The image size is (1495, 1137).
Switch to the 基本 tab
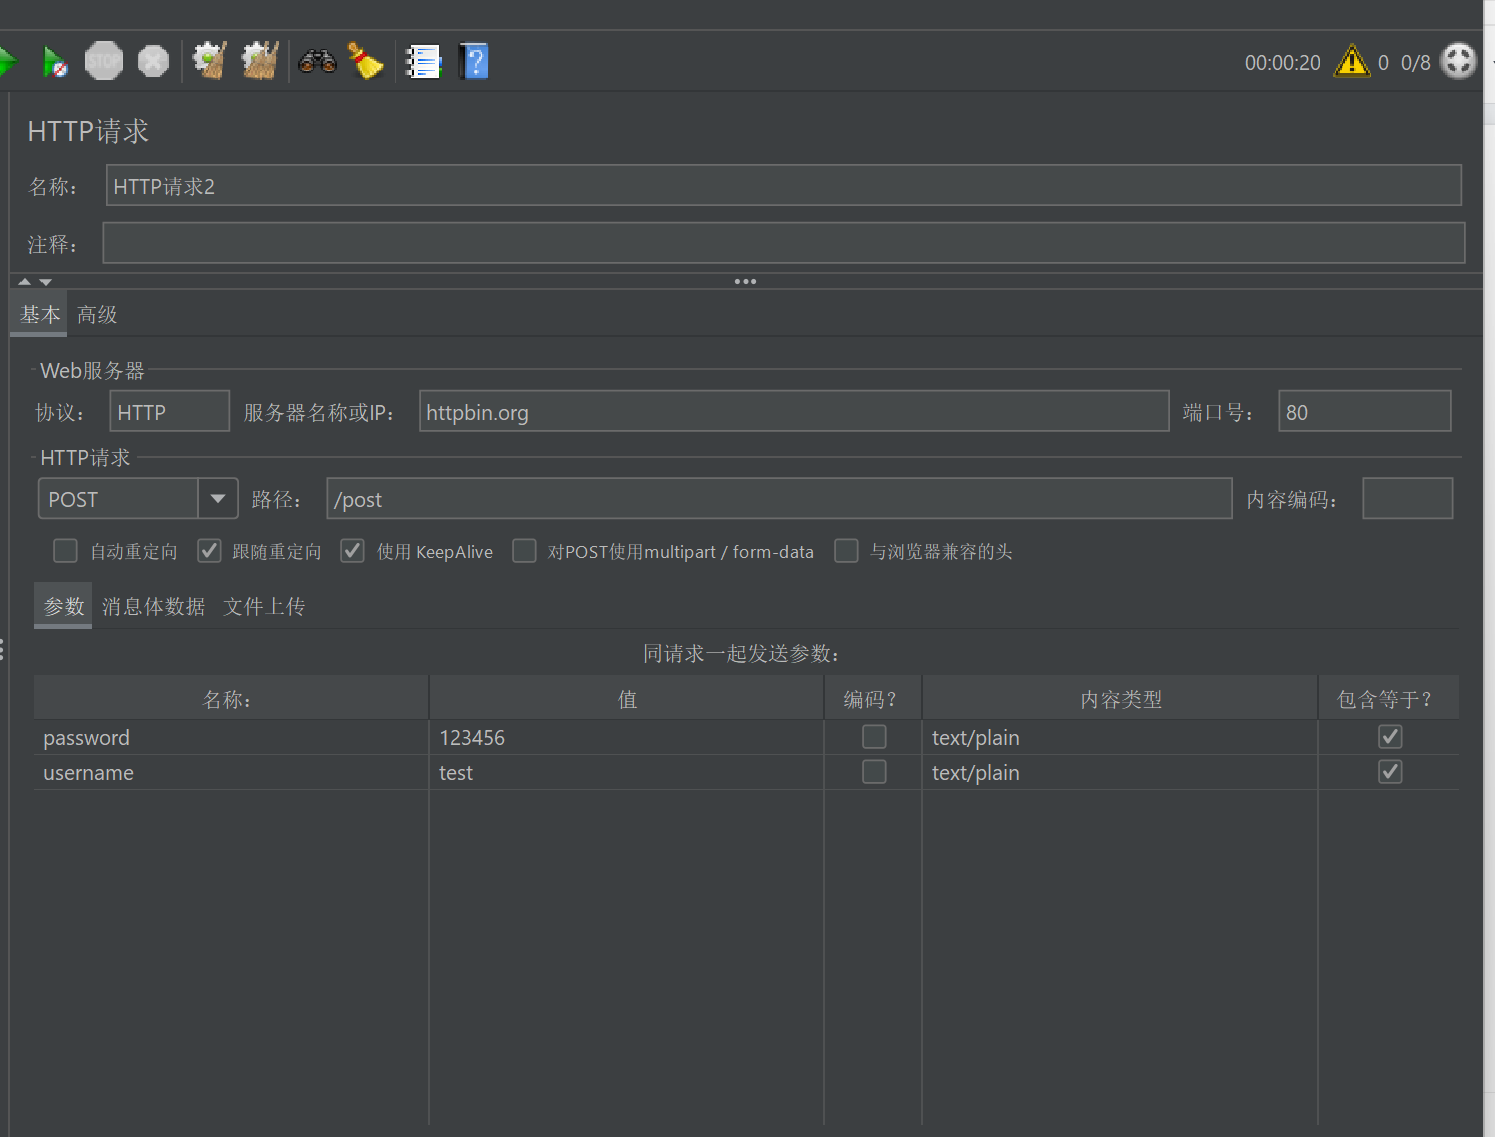click(x=40, y=314)
